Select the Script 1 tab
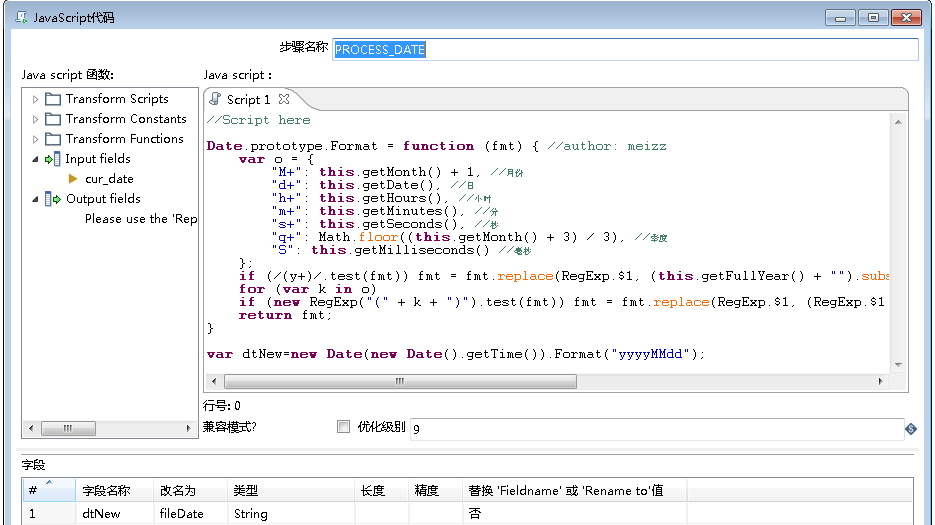The width and height of the screenshot is (935, 525). tap(247, 99)
